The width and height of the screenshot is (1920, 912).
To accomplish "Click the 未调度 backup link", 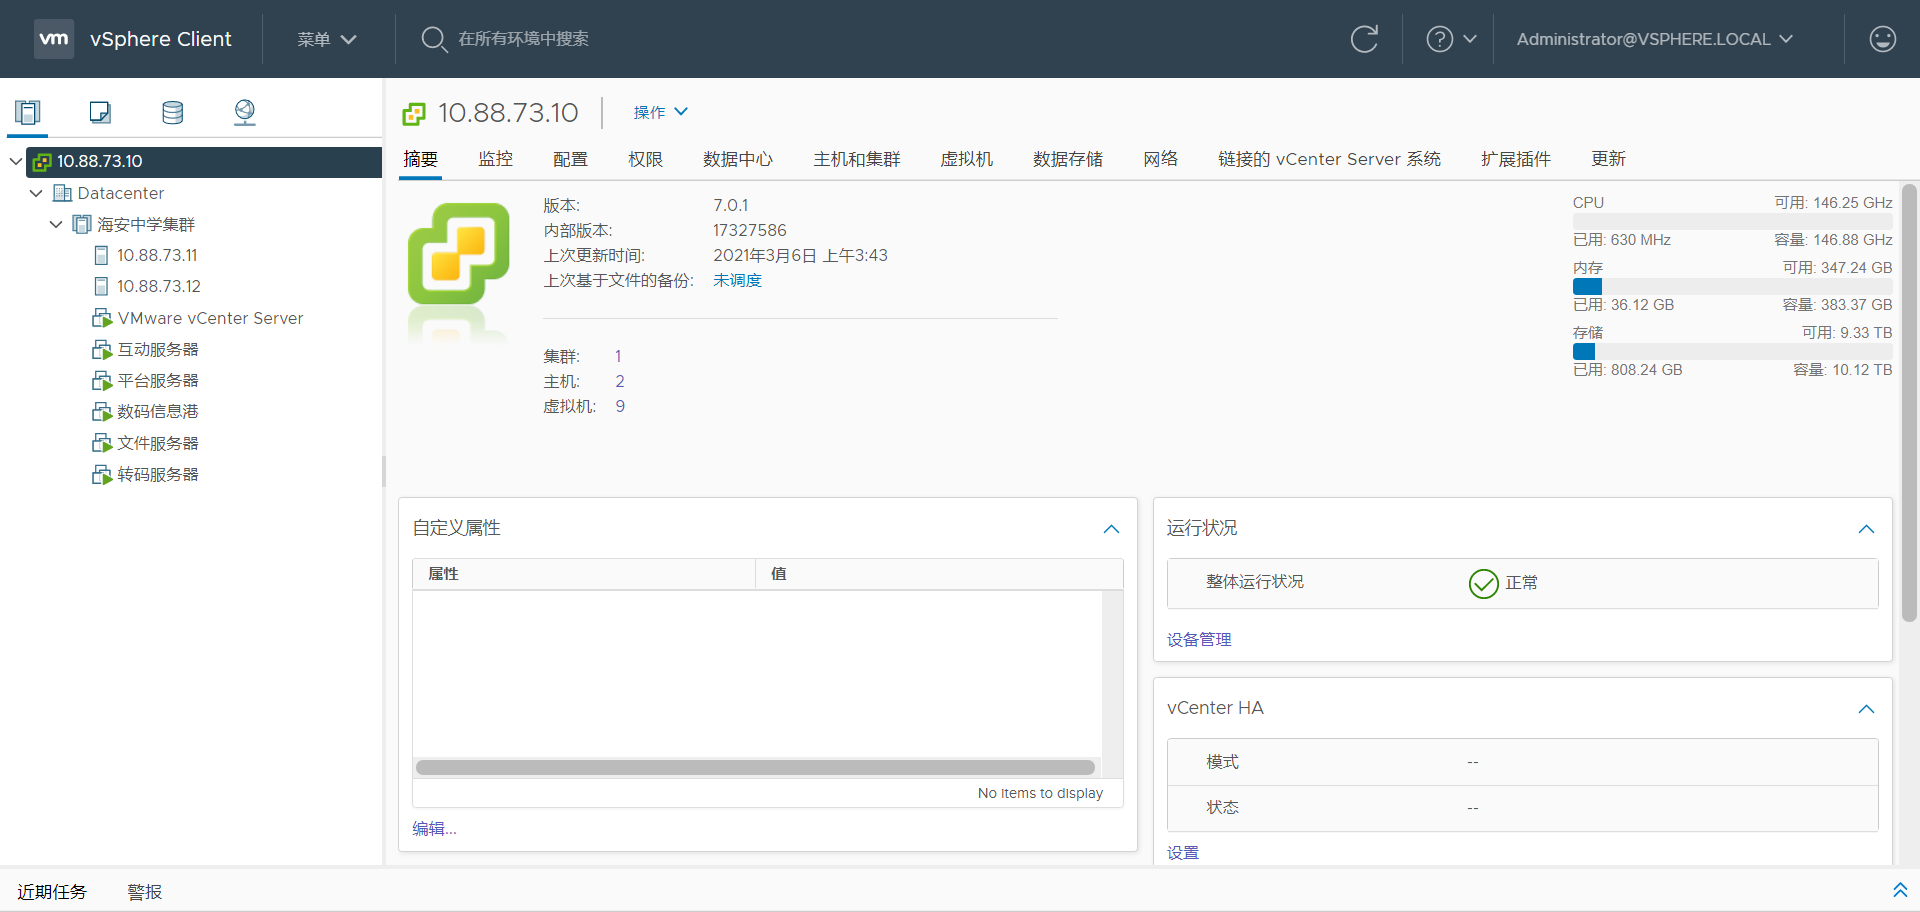I will pyautogui.click(x=737, y=281).
